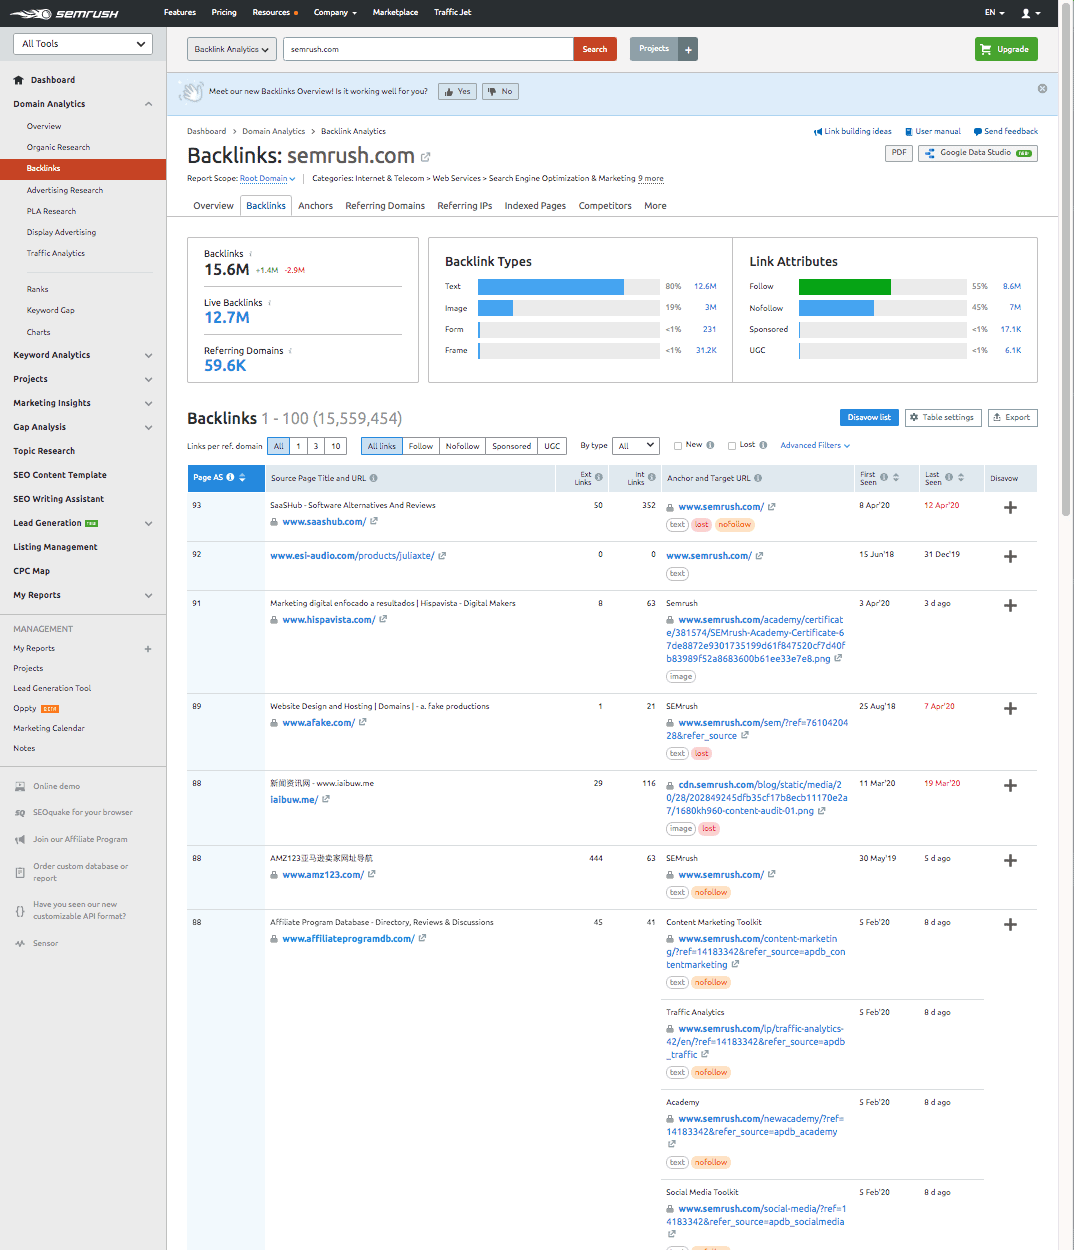The width and height of the screenshot is (1074, 1250).
Task: Open the All Tools dropdown
Action: click(x=83, y=44)
